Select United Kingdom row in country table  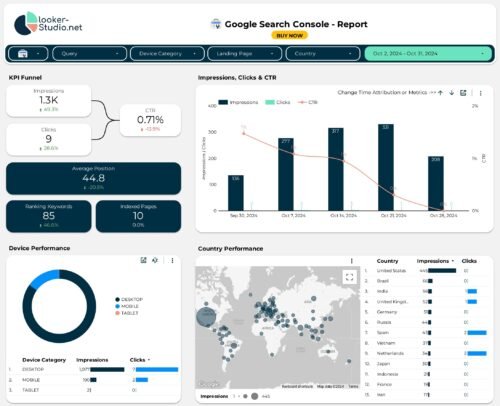click(426, 302)
